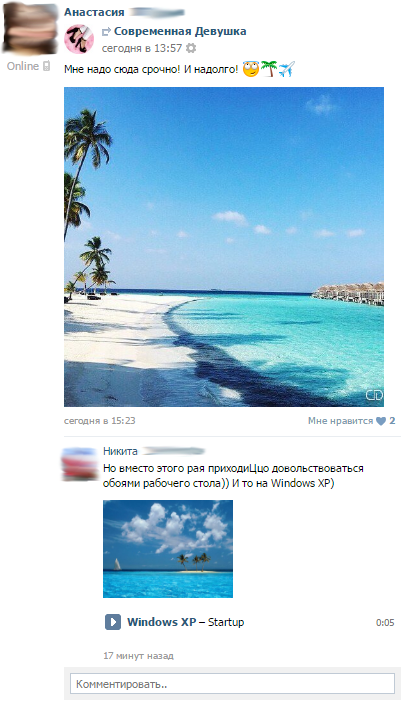The width and height of the screenshot is (407, 704).
Task: Click the 17 минут назад comment time
Action: (x=138, y=656)
